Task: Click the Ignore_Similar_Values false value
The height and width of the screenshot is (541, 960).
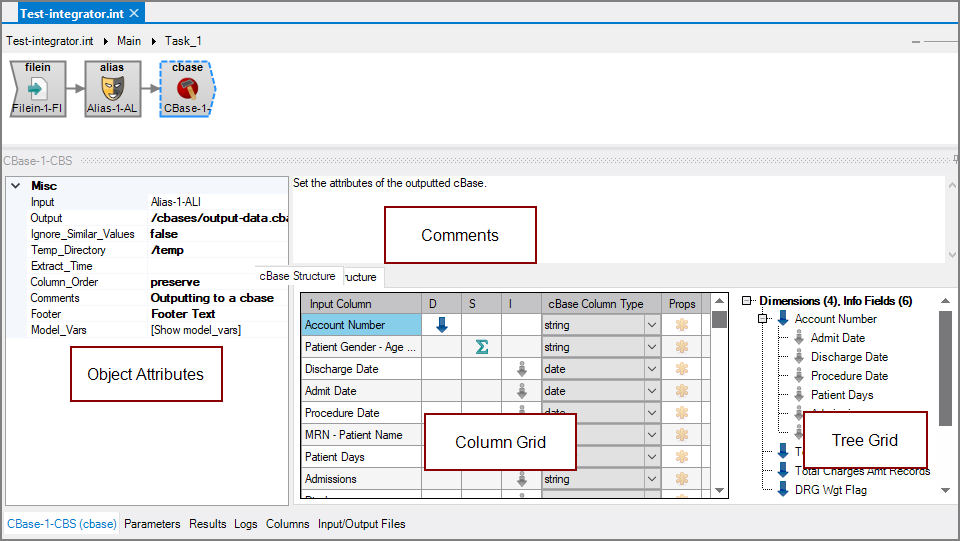Action: pyautogui.click(x=164, y=234)
